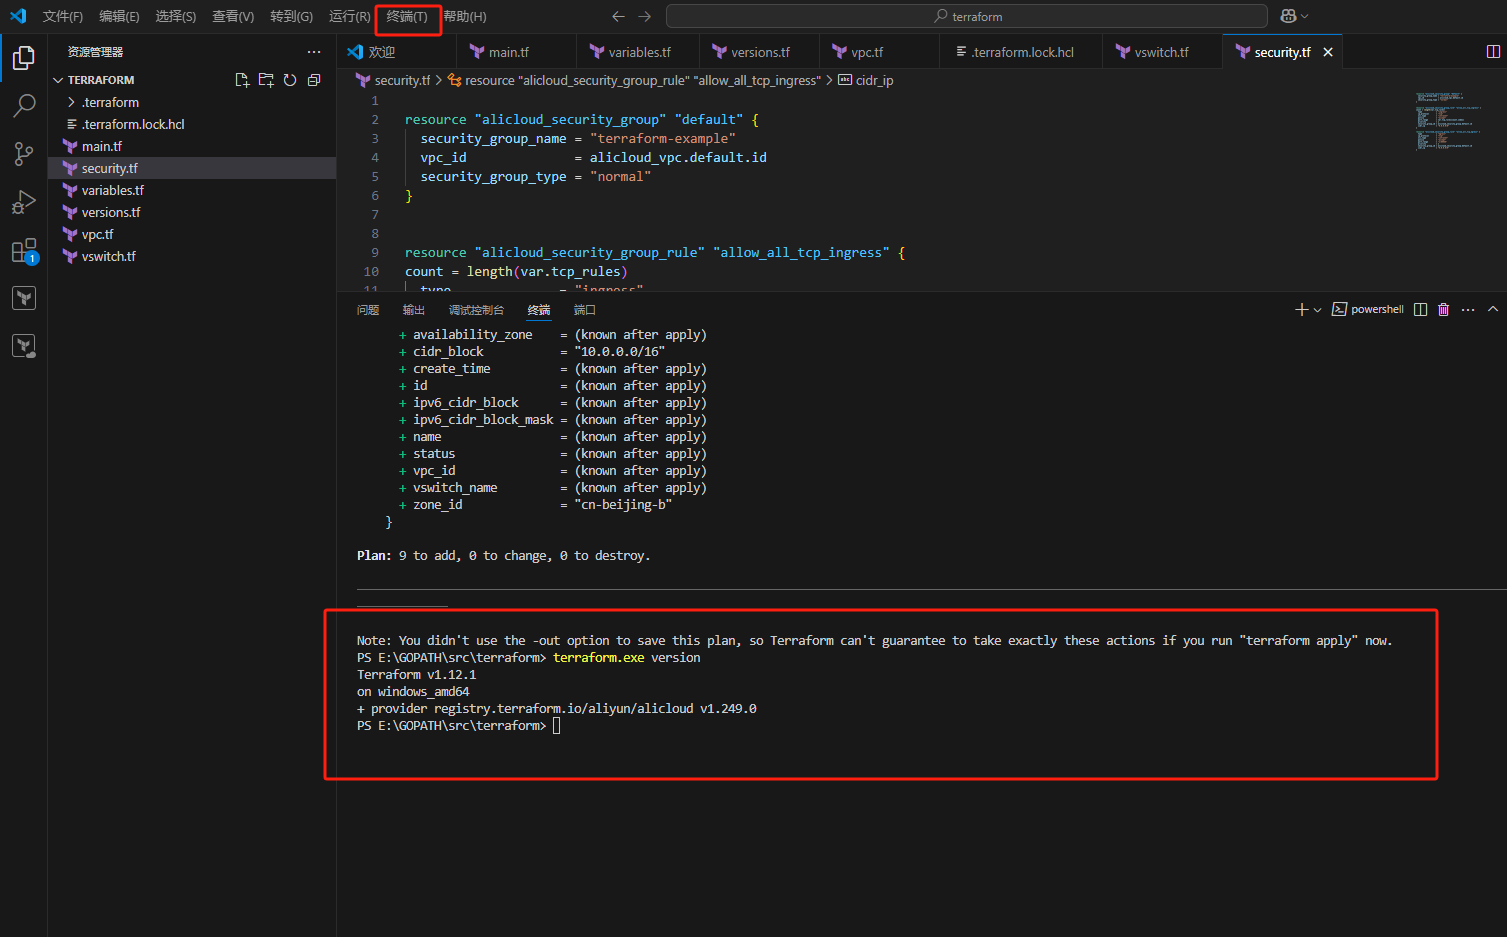Split the editor to the right
The height and width of the screenshot is (937, 1507).
1493,52
